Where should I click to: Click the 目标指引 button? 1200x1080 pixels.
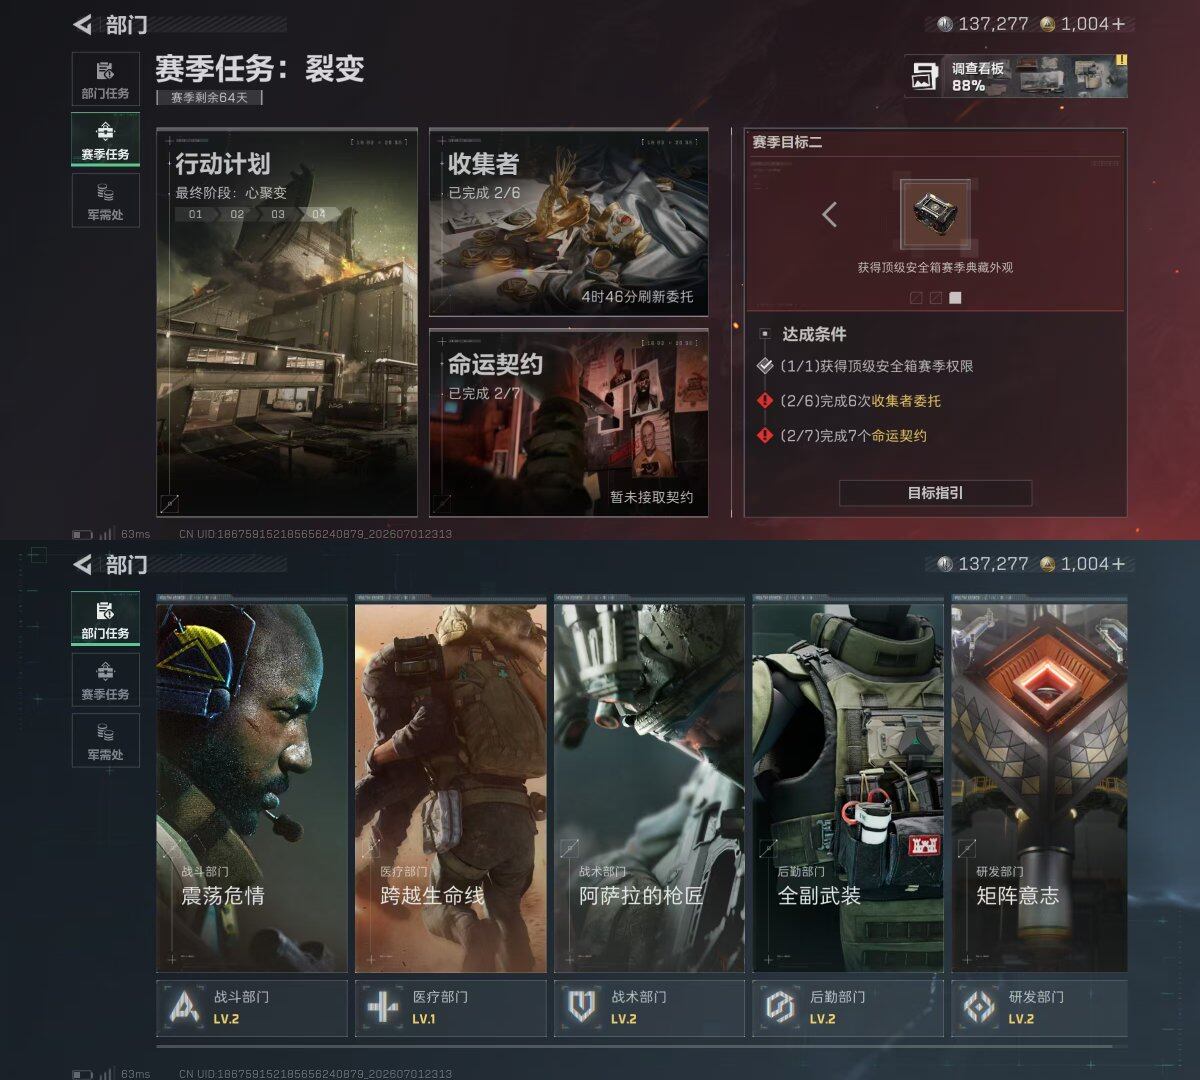(x=935, y=493)
